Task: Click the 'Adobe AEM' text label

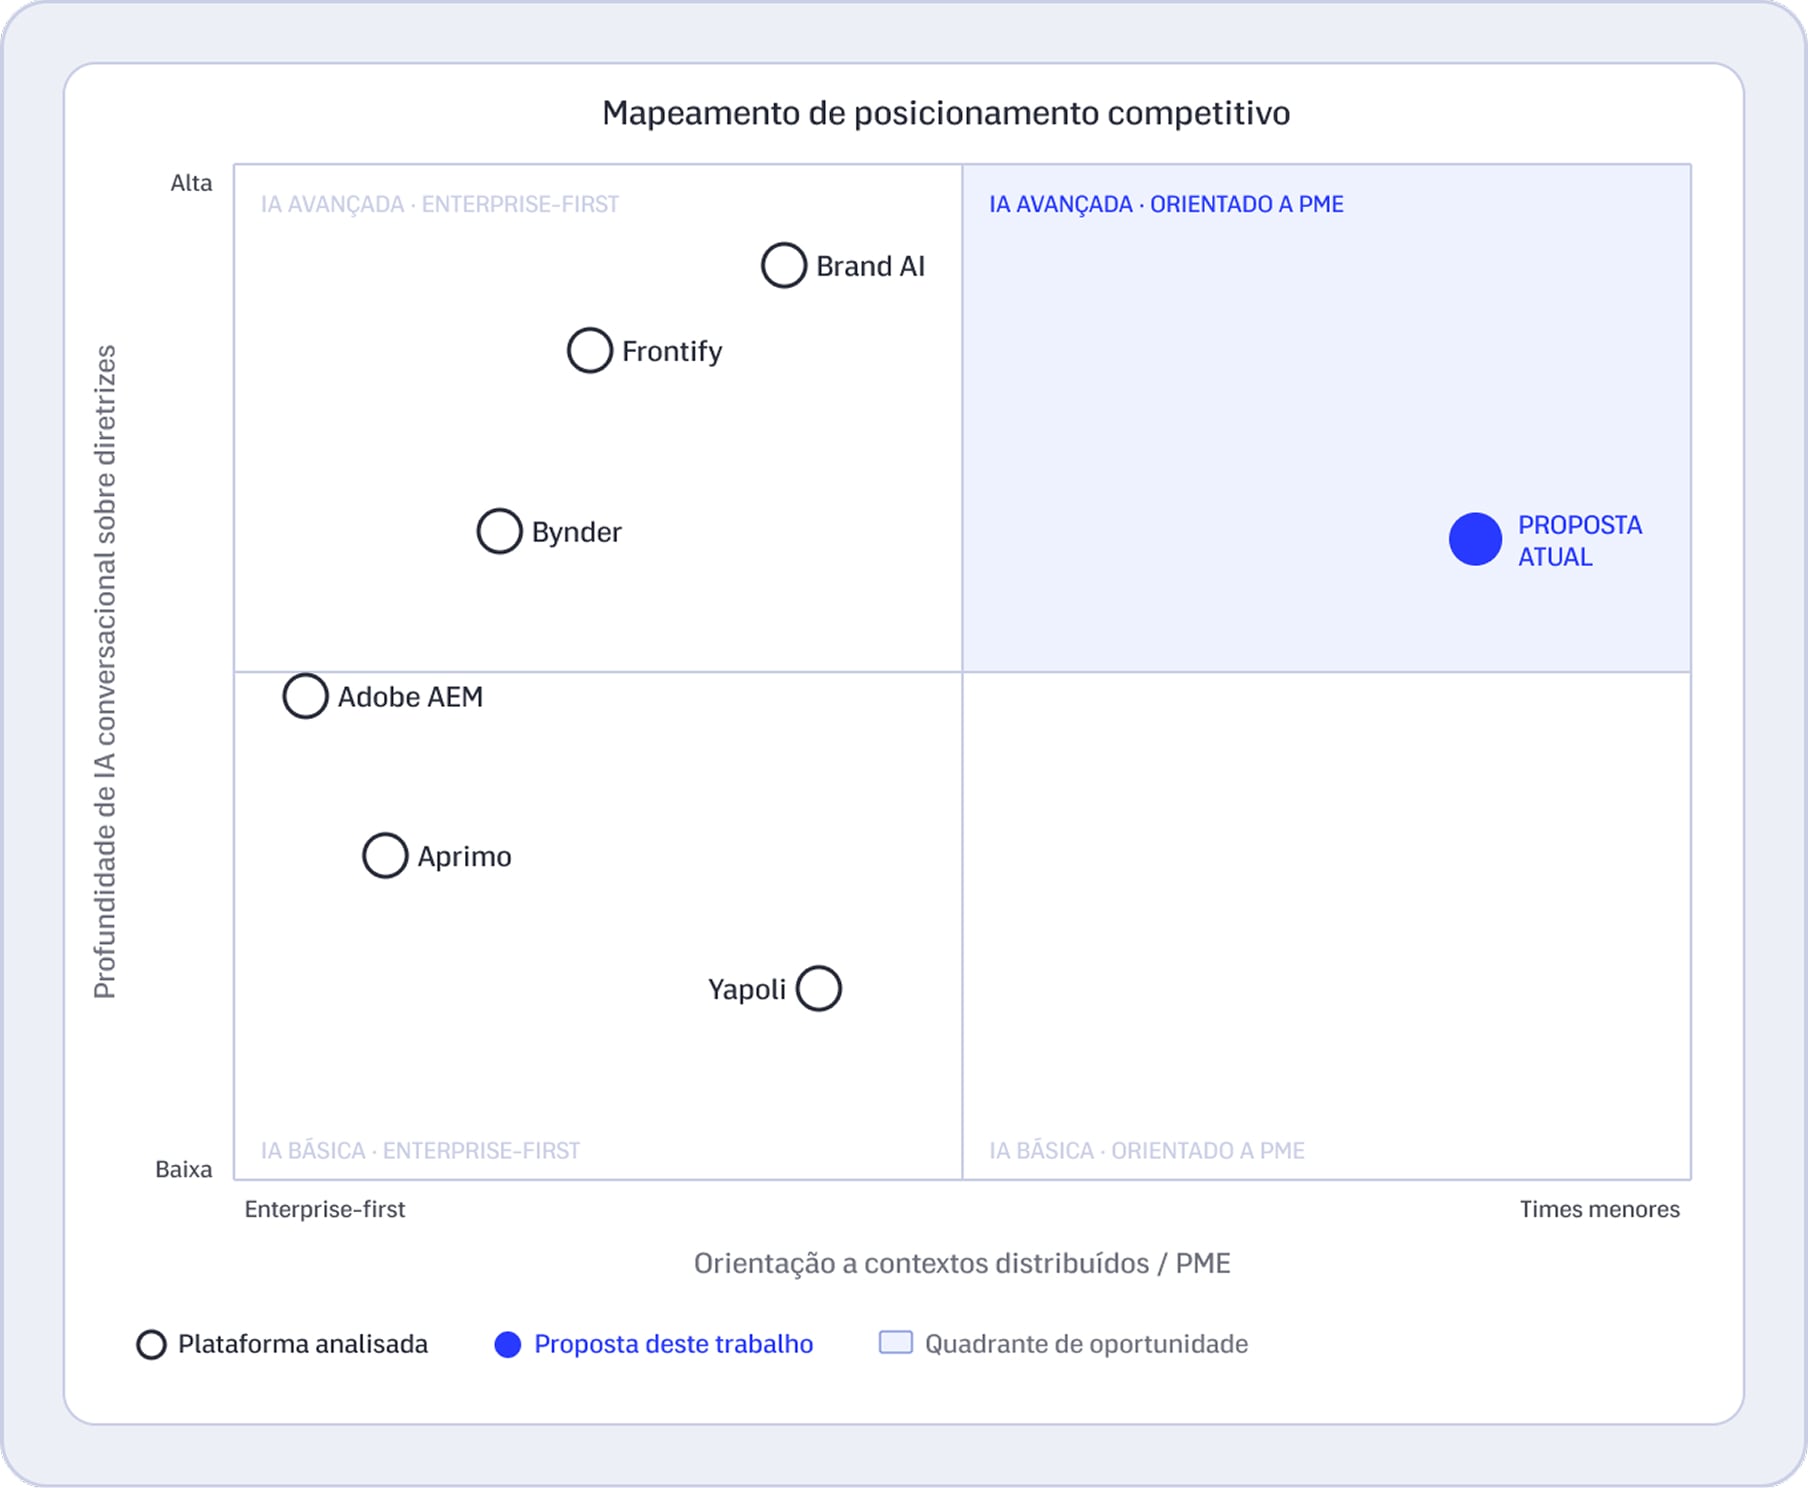Action: pos(410,696)
